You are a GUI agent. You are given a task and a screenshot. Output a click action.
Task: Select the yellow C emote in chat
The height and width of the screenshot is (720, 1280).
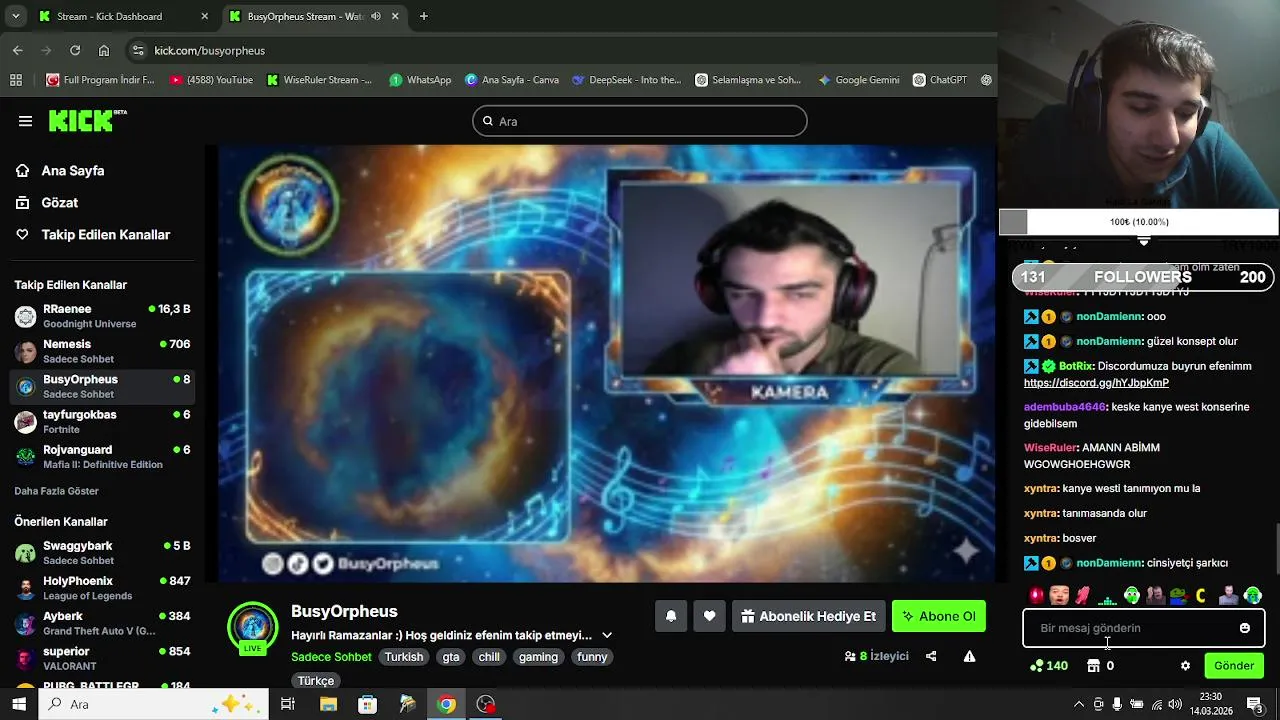click(1201, 596)
